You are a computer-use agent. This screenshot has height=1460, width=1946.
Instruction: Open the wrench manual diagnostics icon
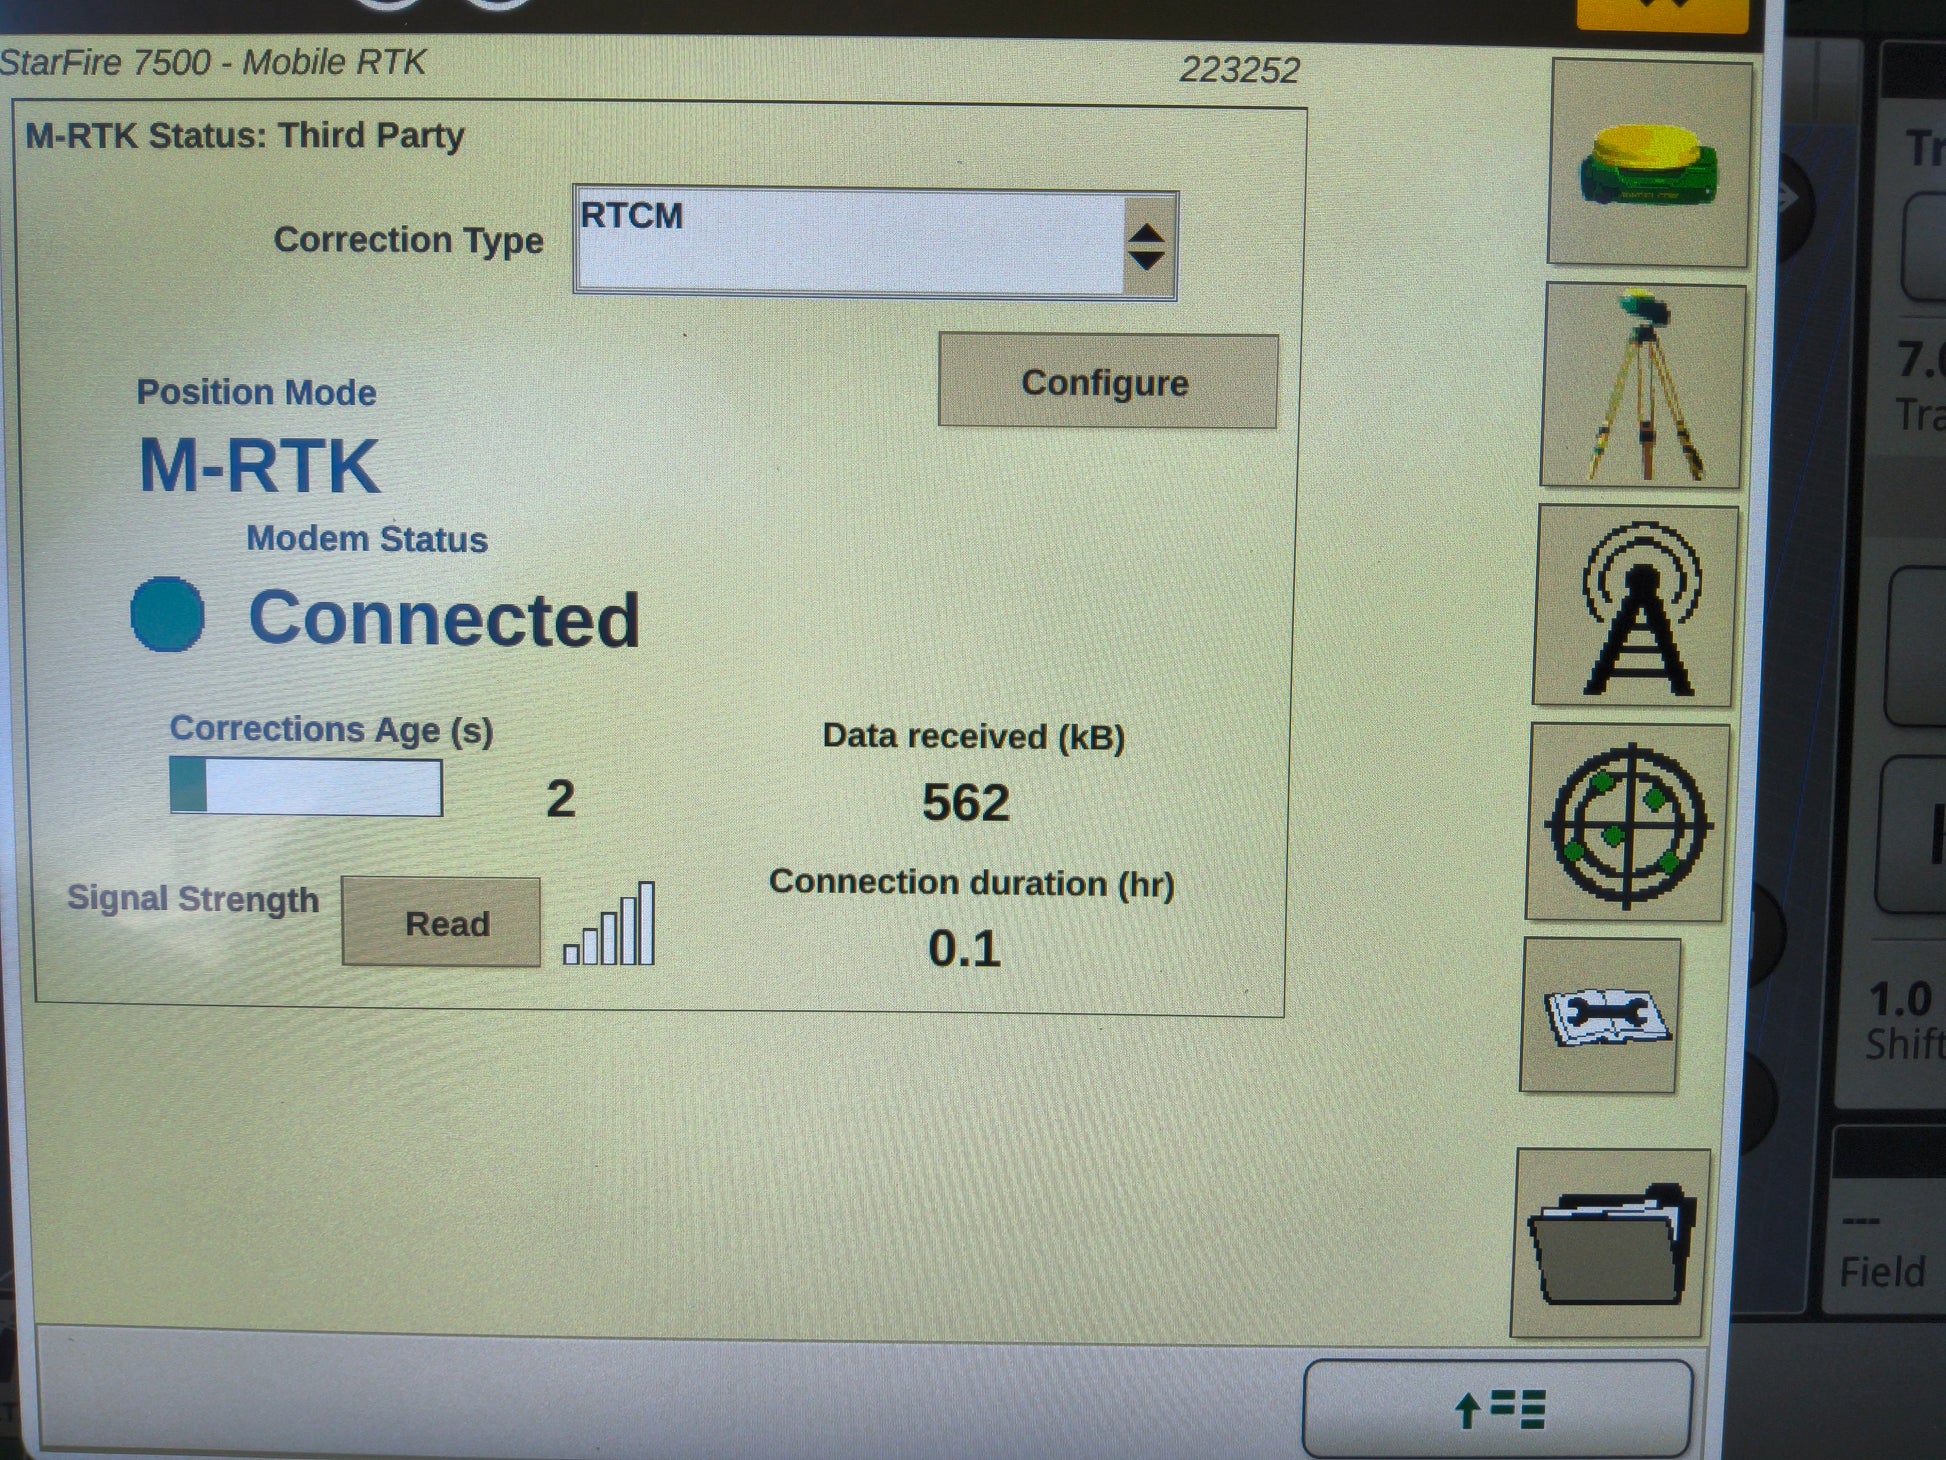pos(1601,1015)
